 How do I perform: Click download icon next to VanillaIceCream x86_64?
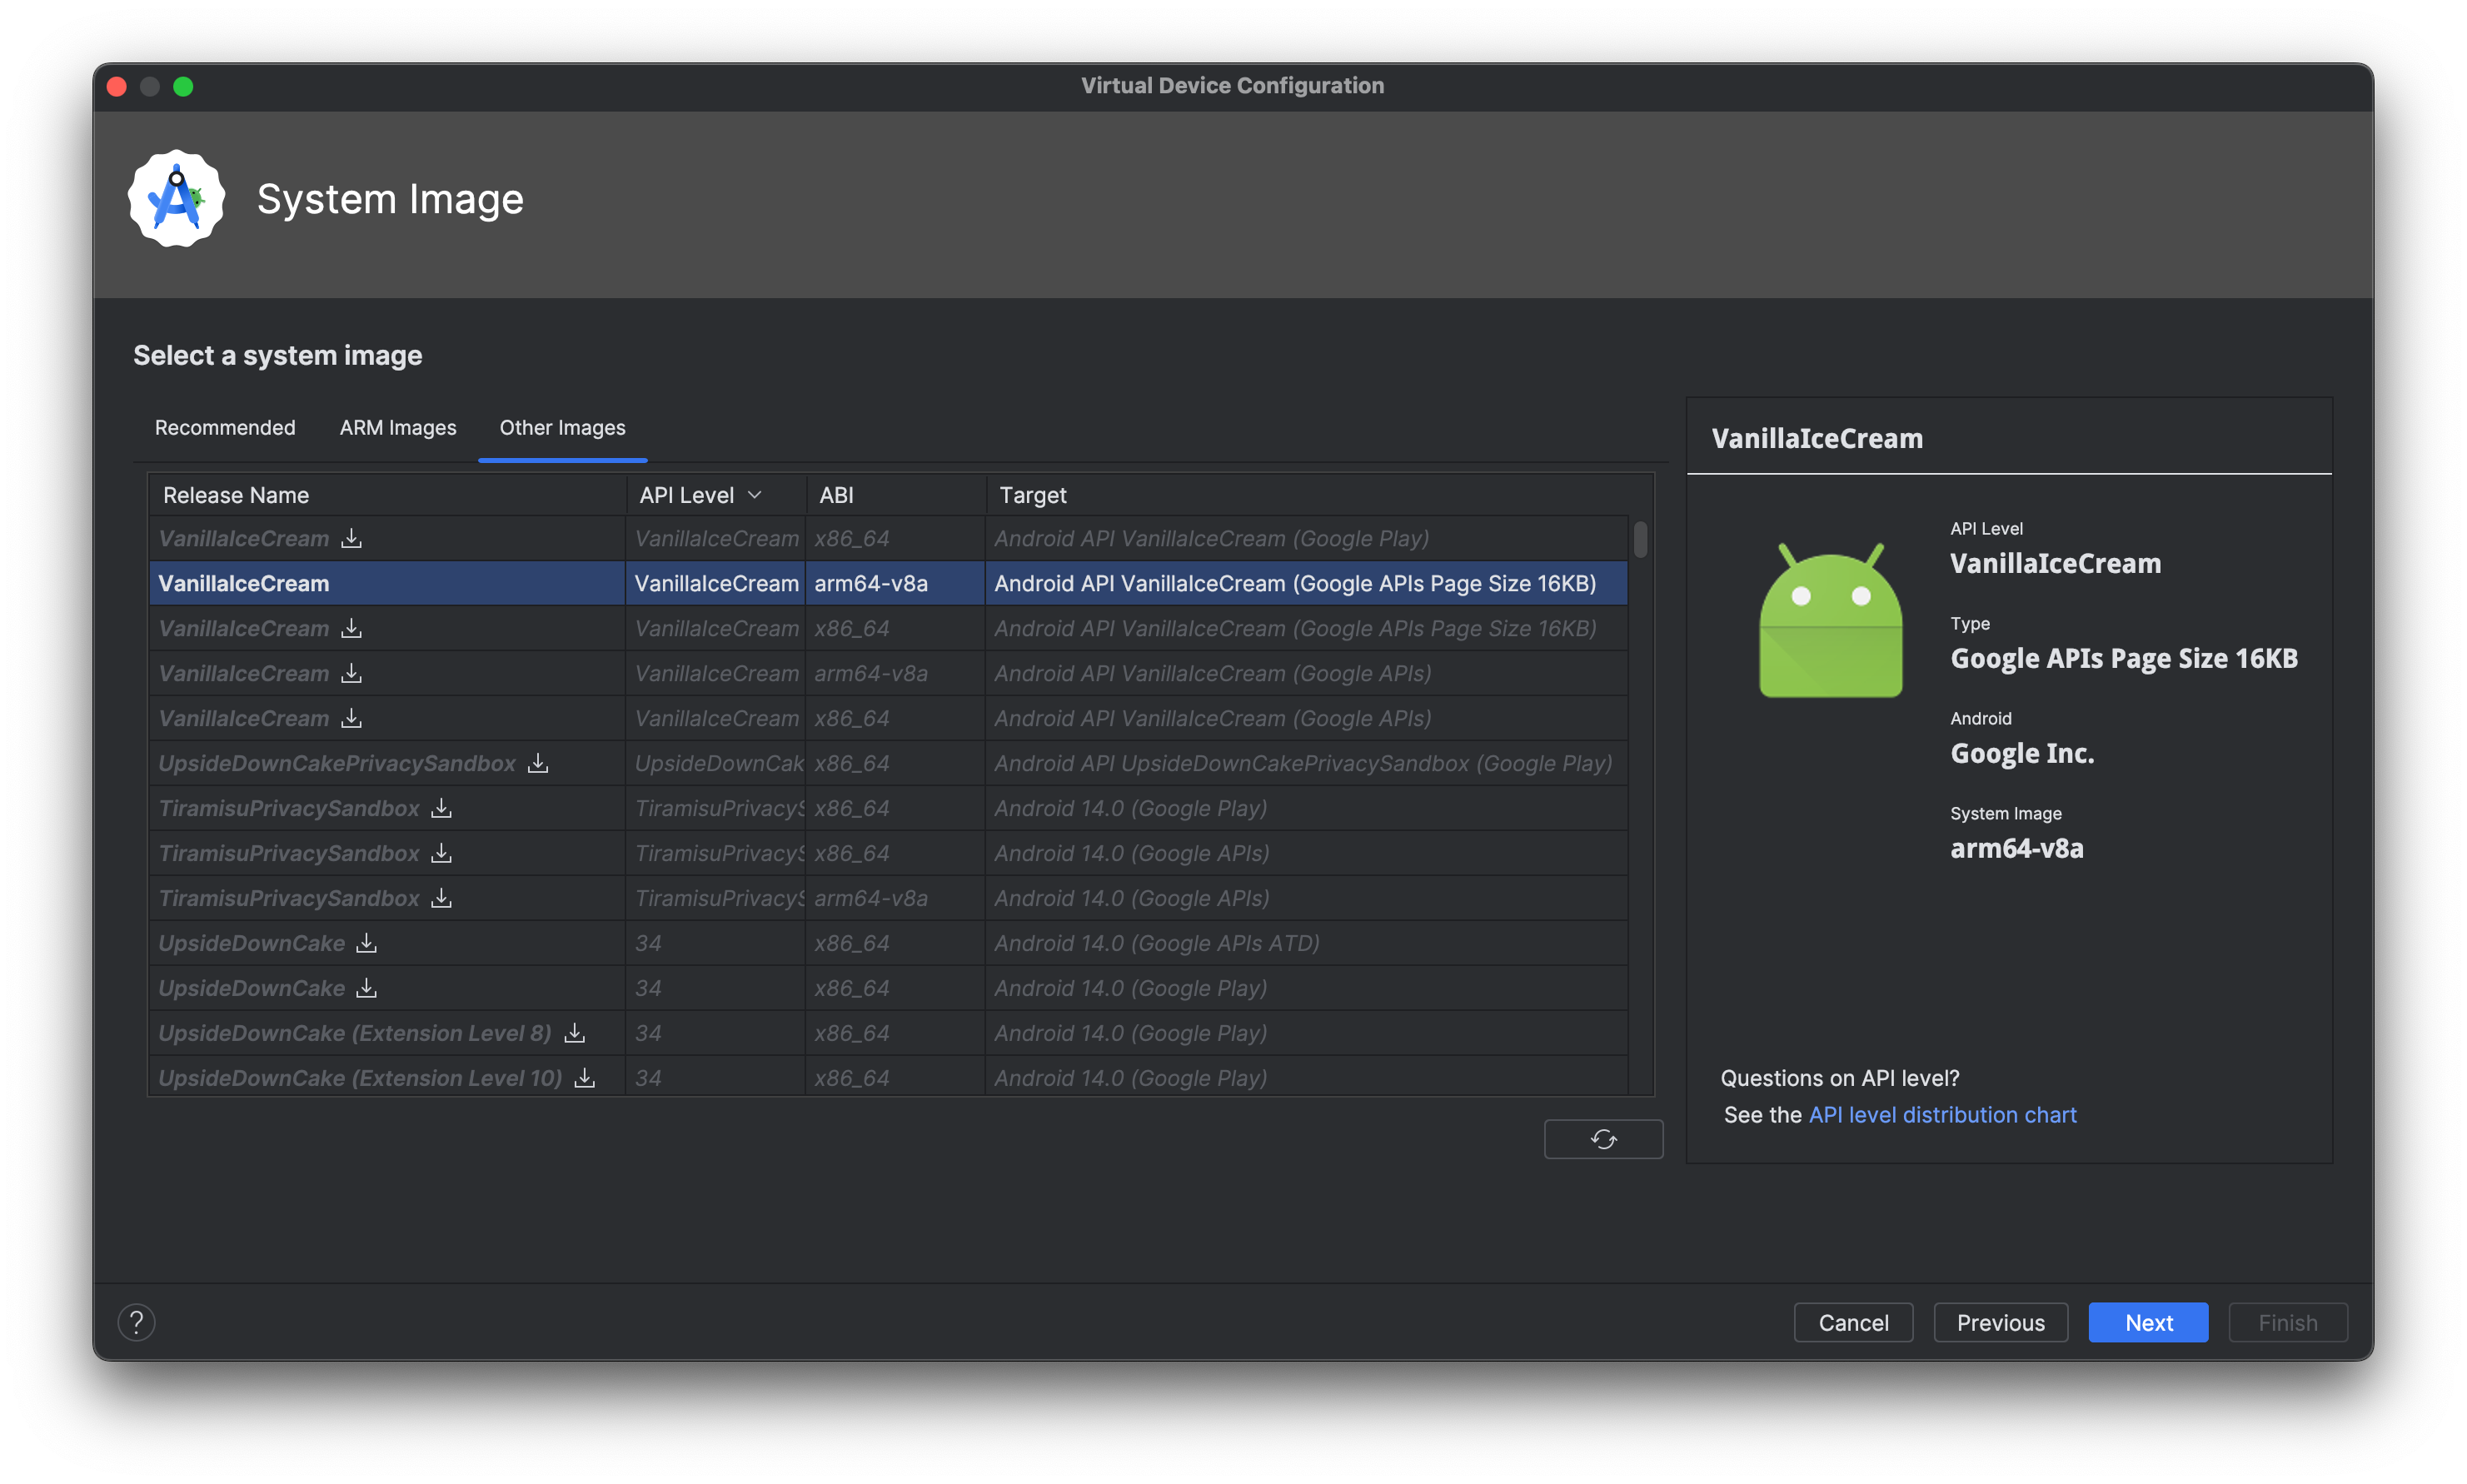(351, 537)
